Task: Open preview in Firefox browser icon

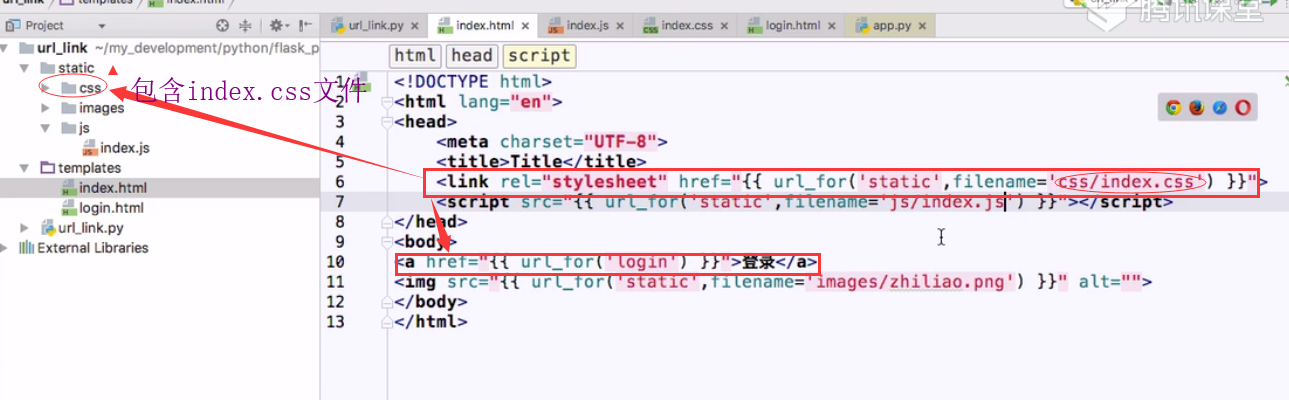Action: pos(1196,108)
